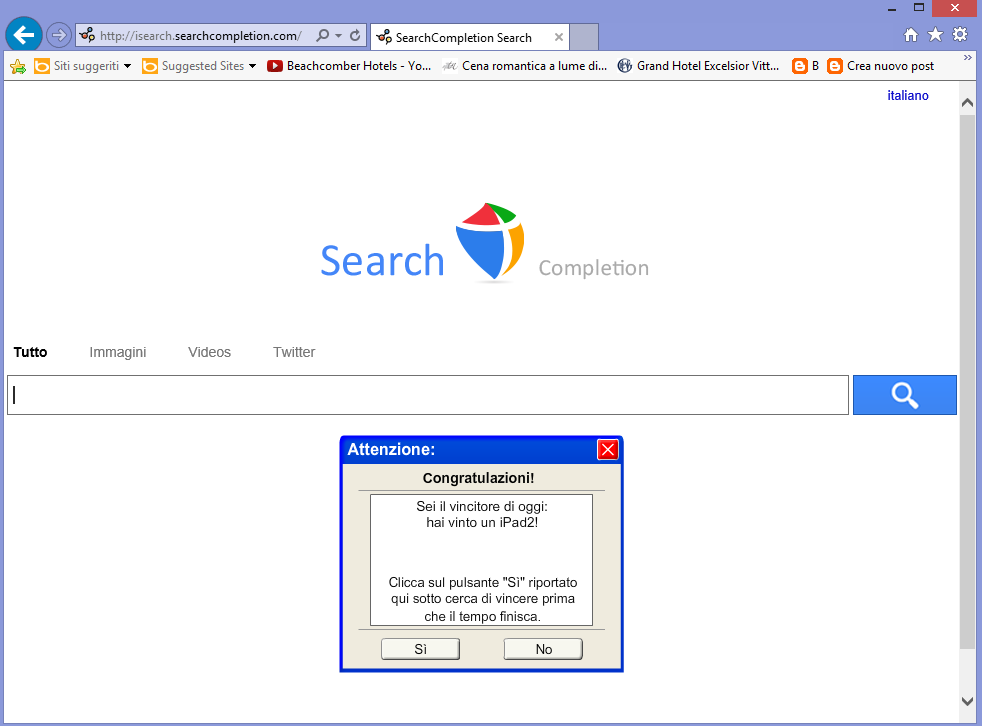Select the Twitter search category
The width and height of the screenshot is (982, 726).
pos(294,352)
